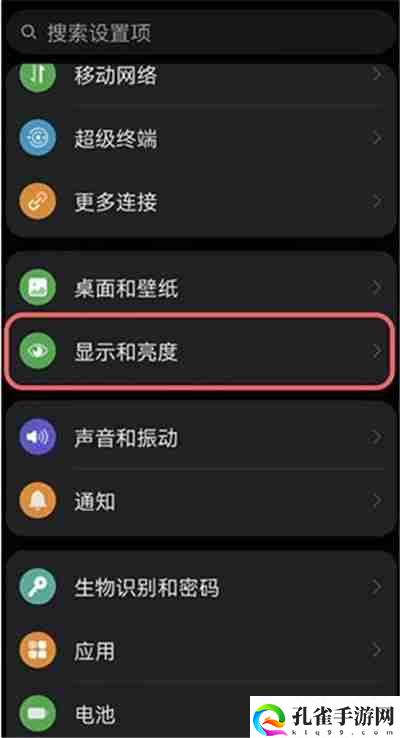The height and width of the screenshot is (738, 400).
Task: Expand the chevron next to 通知
Action: click(377, 501)
